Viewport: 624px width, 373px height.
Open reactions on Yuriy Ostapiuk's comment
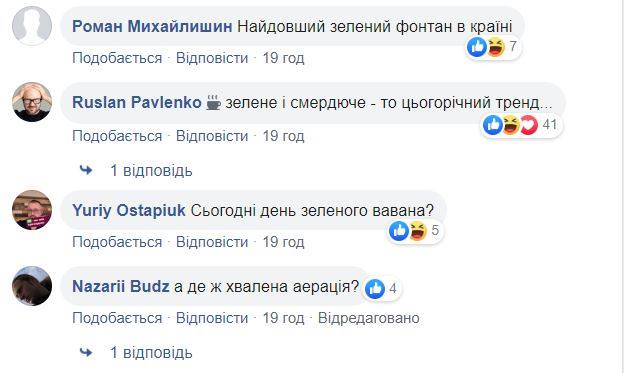(x=415, y=230)
